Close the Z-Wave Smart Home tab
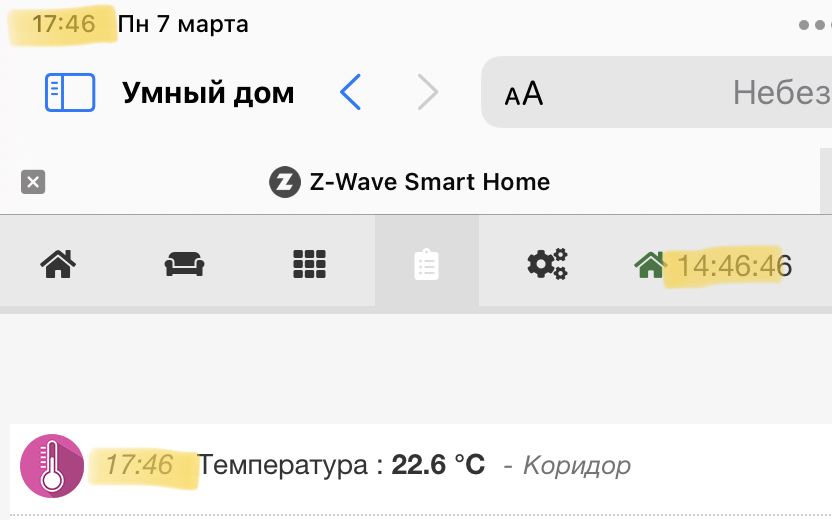 coord(33,182)
